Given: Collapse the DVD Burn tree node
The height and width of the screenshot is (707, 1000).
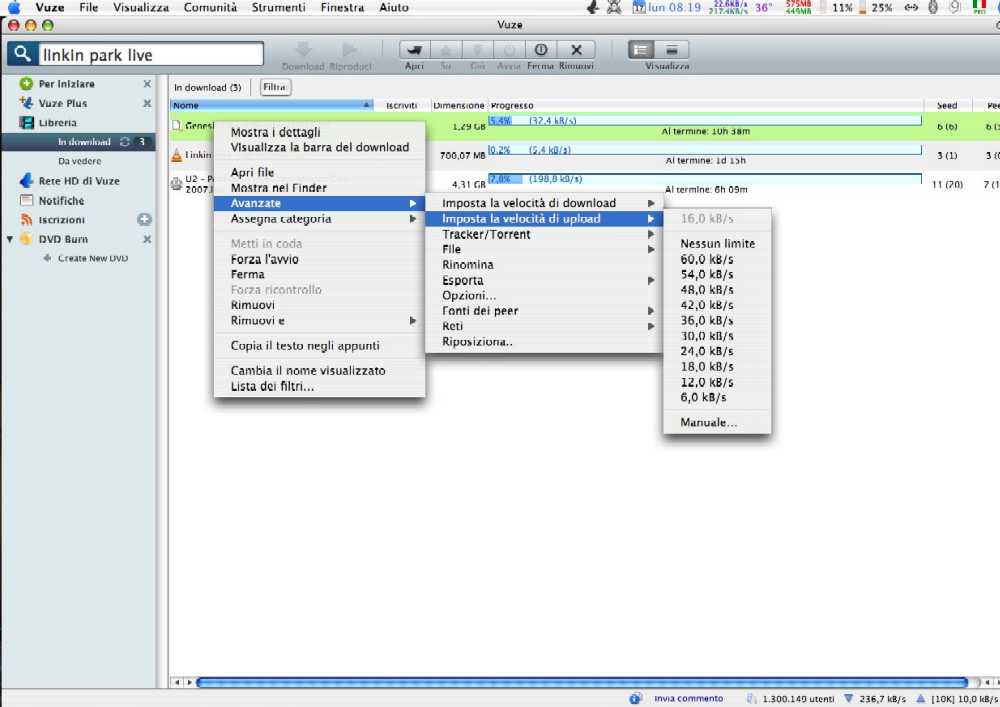Looking at the screenshot, I should coord(10,240).
